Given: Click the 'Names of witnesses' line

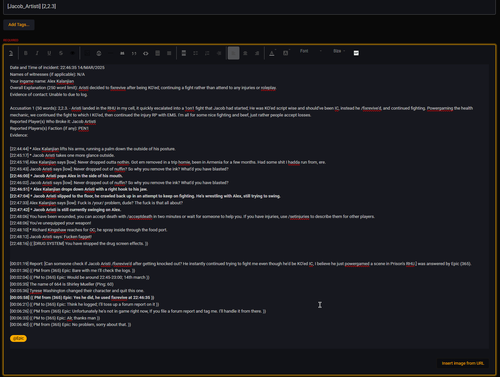Looking at the screenshot, I should 47,74.
